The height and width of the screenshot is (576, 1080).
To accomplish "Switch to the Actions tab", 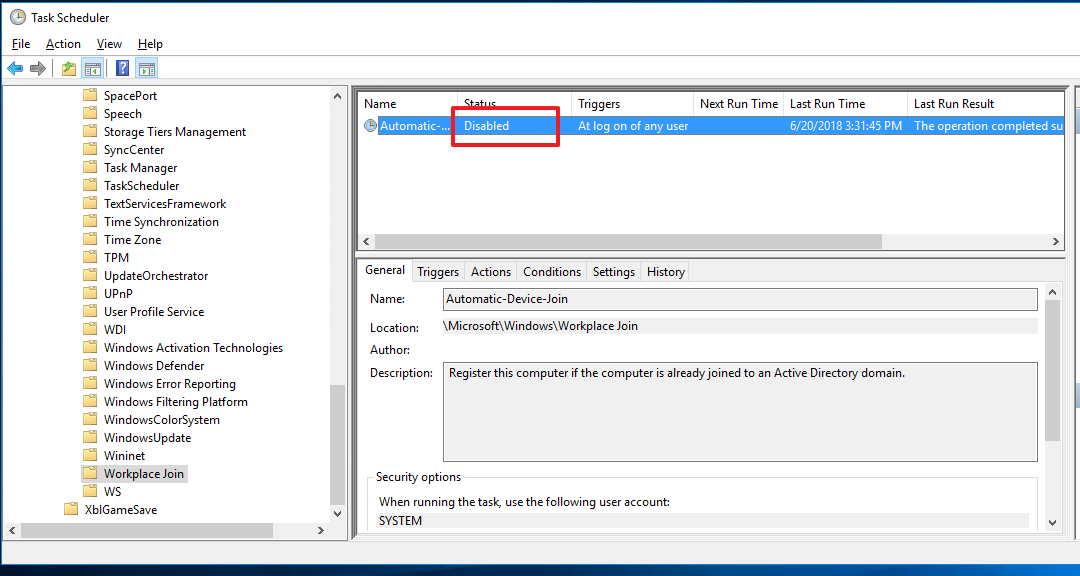I will click(491, 271).
